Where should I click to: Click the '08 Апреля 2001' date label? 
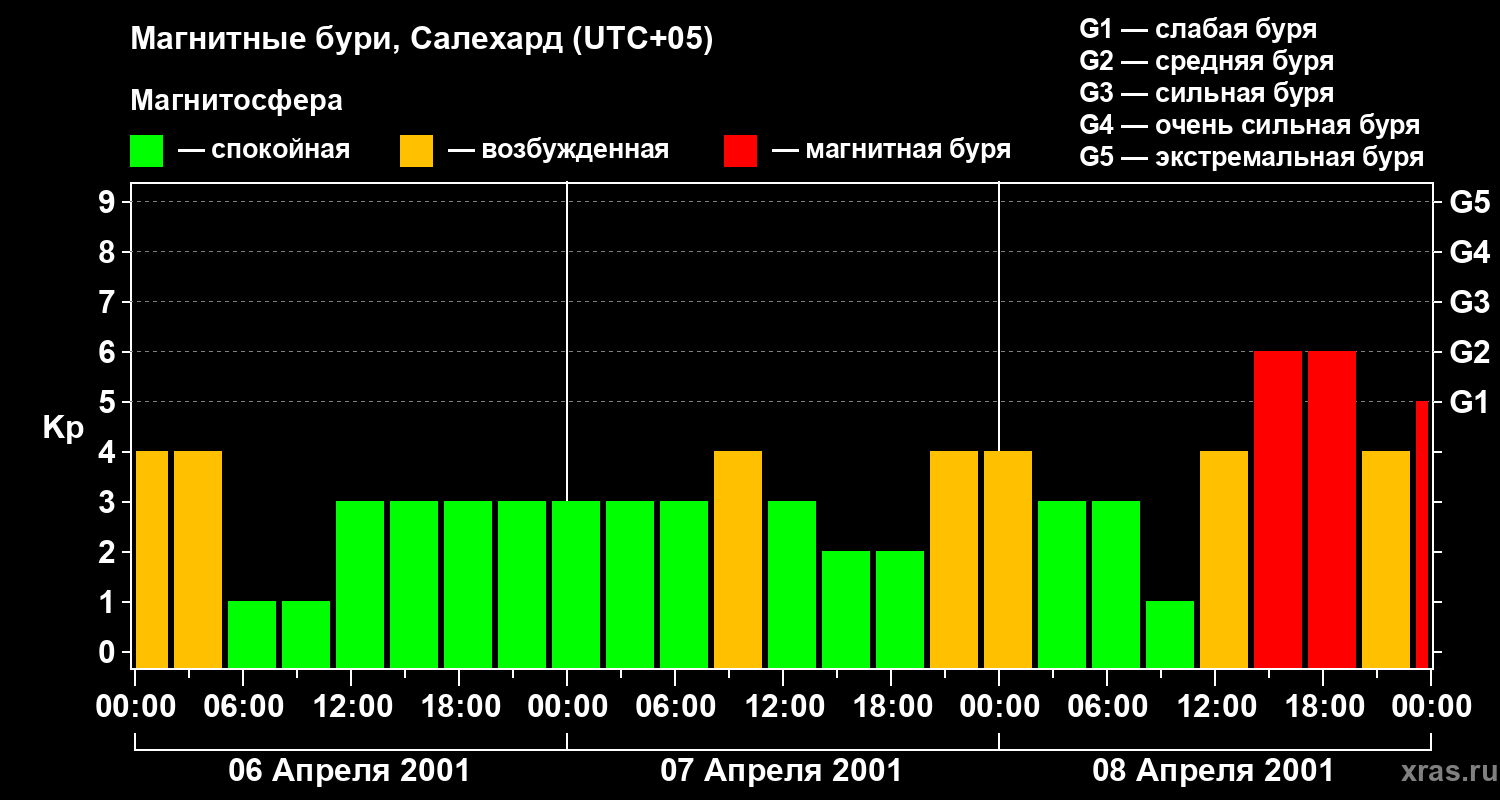point(1213,771)
